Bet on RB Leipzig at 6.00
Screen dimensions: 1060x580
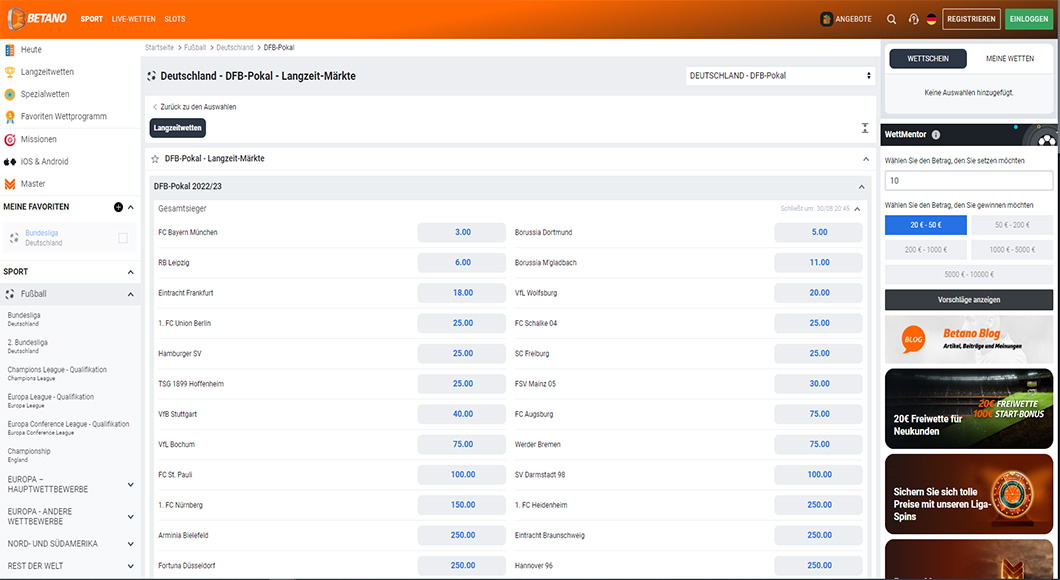click(x=462, y=262)
